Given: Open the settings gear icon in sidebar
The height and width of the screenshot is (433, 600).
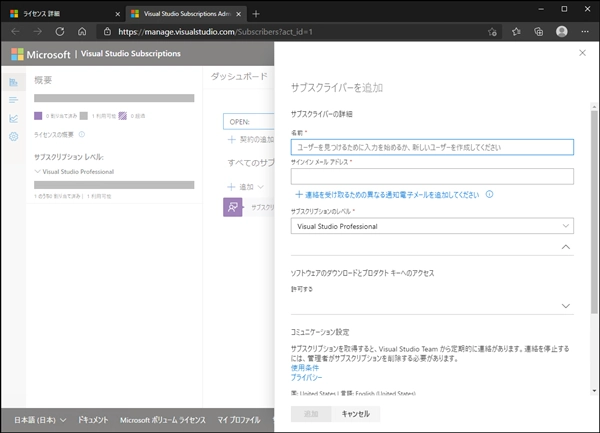Looking at the screenshot, I should tap(13, 137).
